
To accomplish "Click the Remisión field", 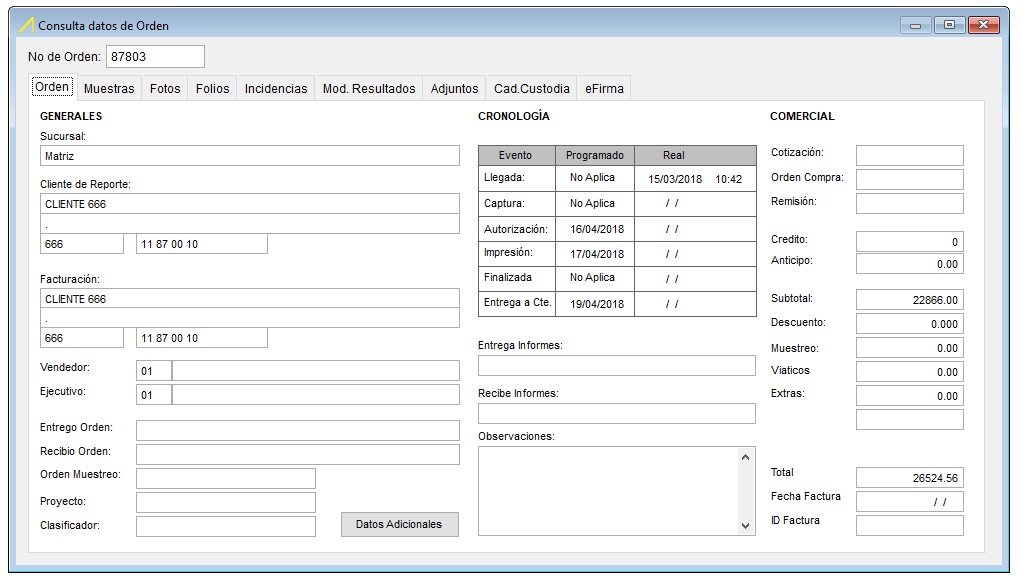I will point(909,204).
